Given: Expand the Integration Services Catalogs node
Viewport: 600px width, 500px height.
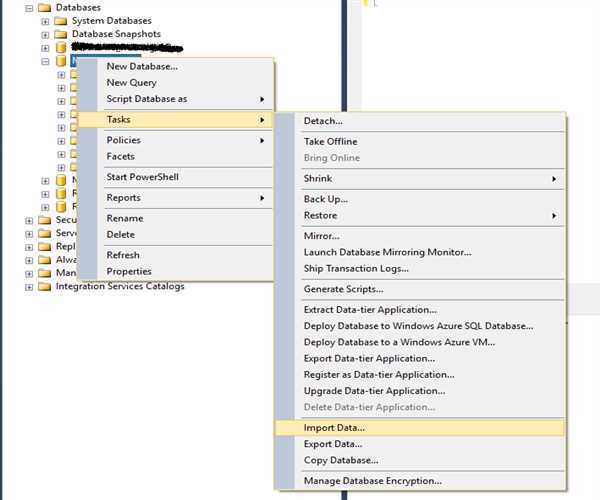Looking at the screenshot, I should (x=29, y=286).
